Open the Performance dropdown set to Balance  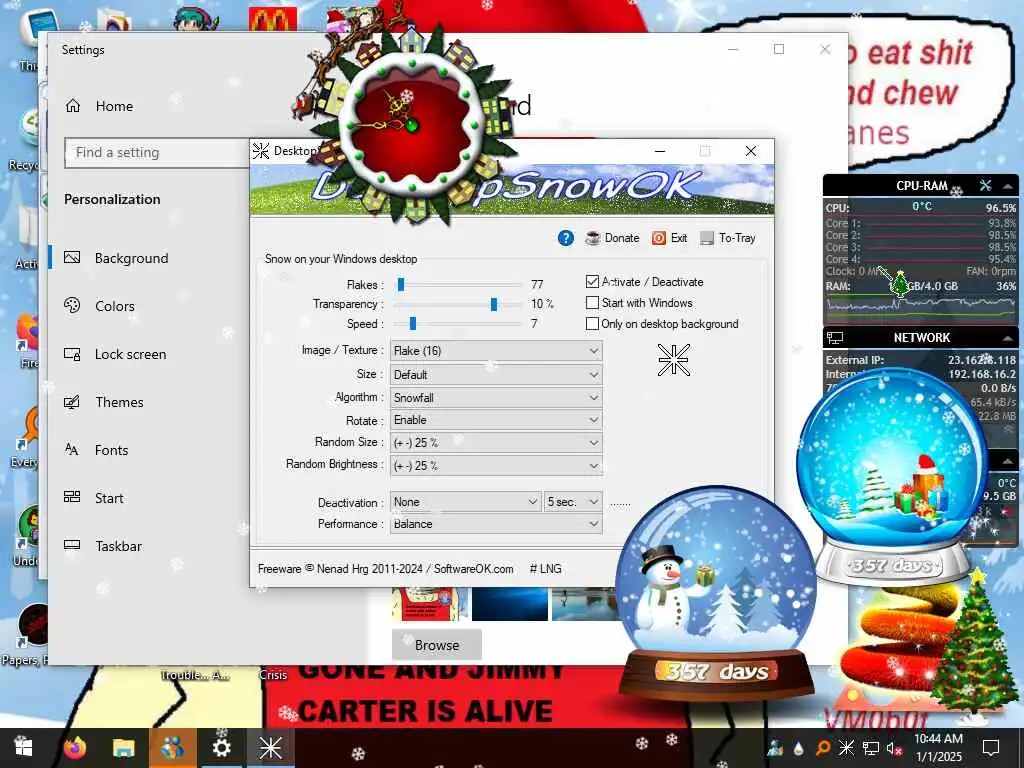pyautogui.click(x=496, y=524)
